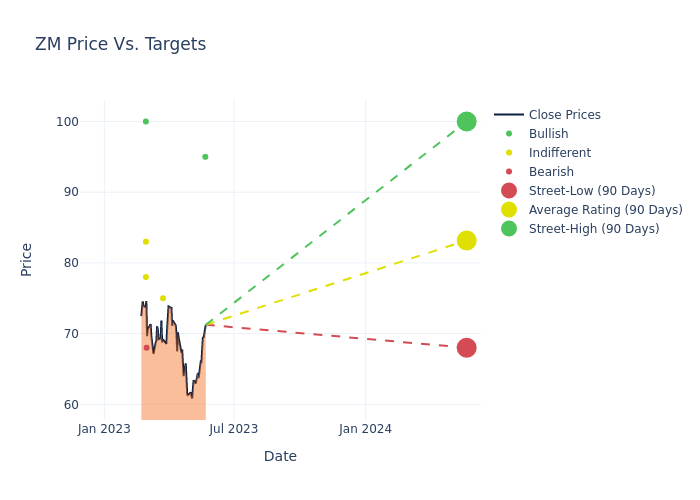This screenshot has width=700, height=500.
Task: Toggle Bullish series in legend
Action: pos(548,134)
